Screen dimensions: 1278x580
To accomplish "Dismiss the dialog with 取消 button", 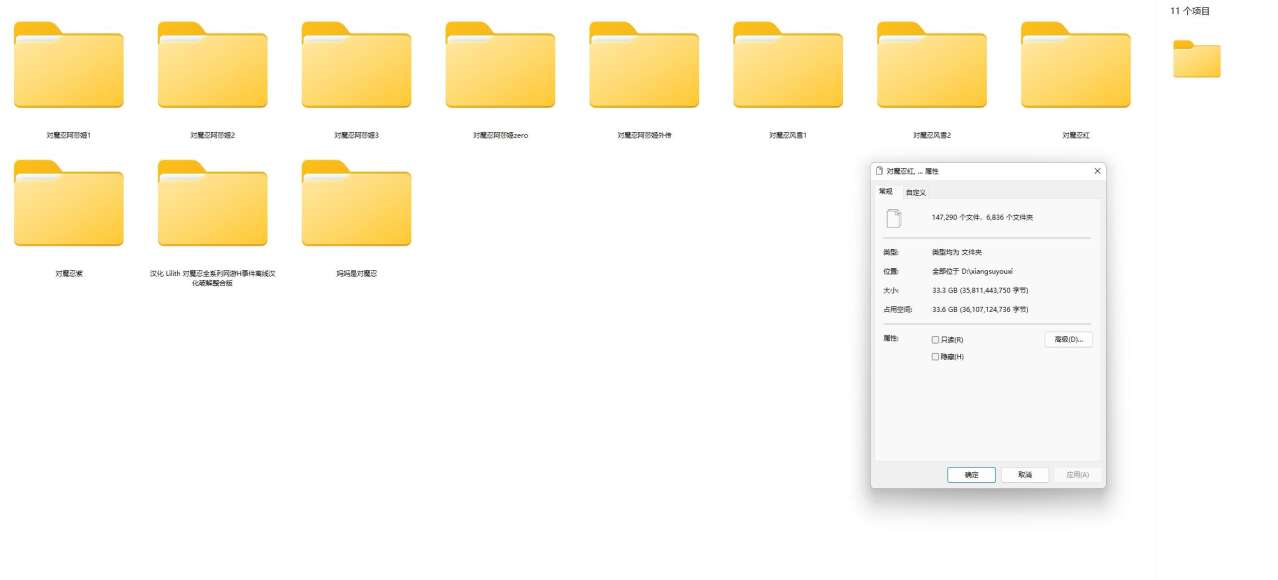I will tap(1025, 475).
